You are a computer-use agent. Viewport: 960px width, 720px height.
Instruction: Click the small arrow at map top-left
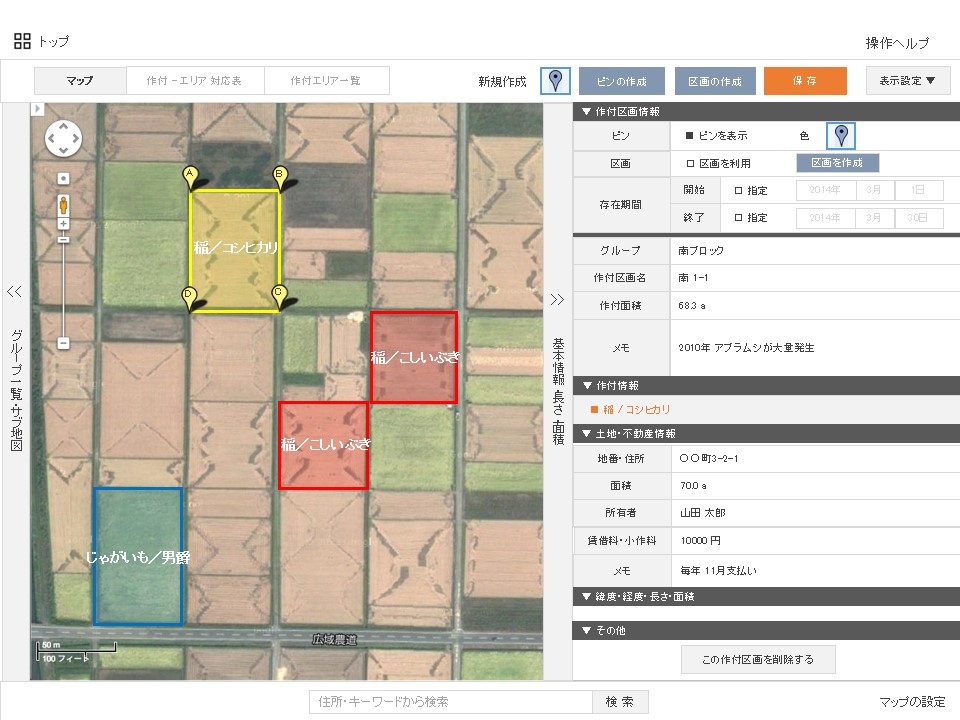click(x=37, y=109)
